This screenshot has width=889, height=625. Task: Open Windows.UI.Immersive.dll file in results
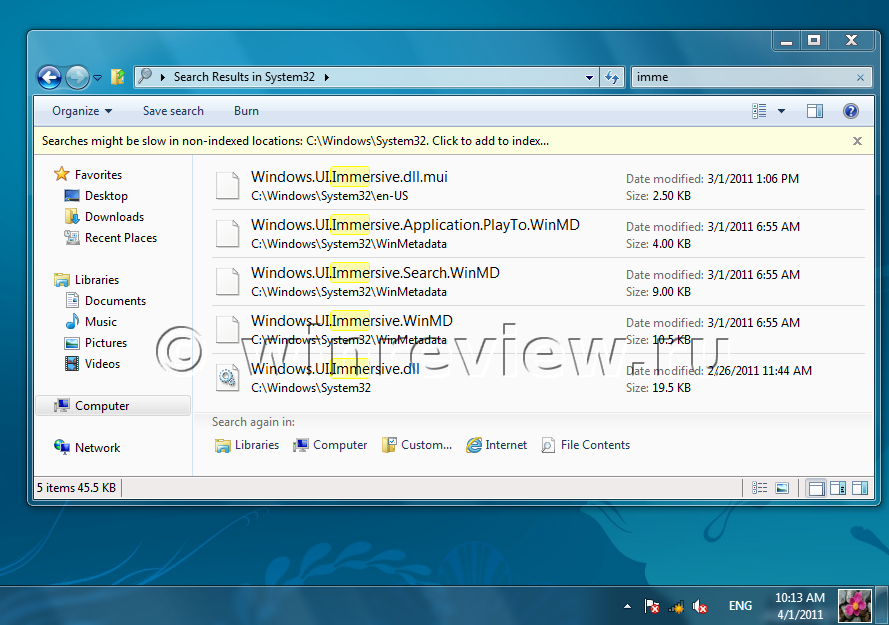click(335, 369)
